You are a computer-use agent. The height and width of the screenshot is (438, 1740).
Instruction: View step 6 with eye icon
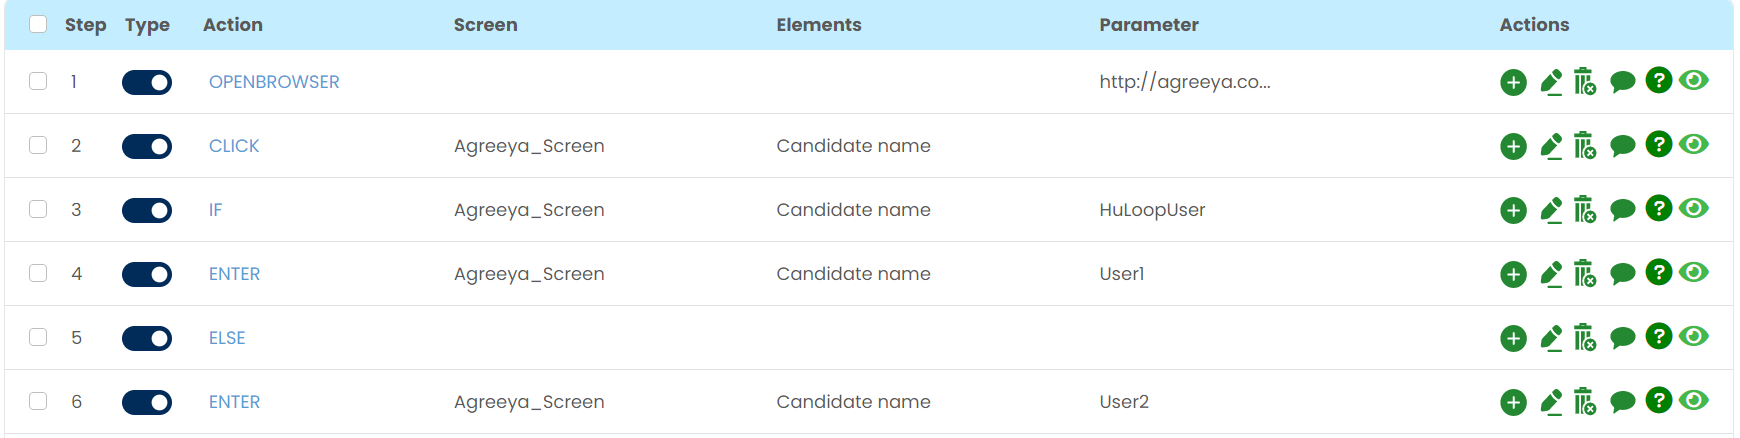[1694, 400]
